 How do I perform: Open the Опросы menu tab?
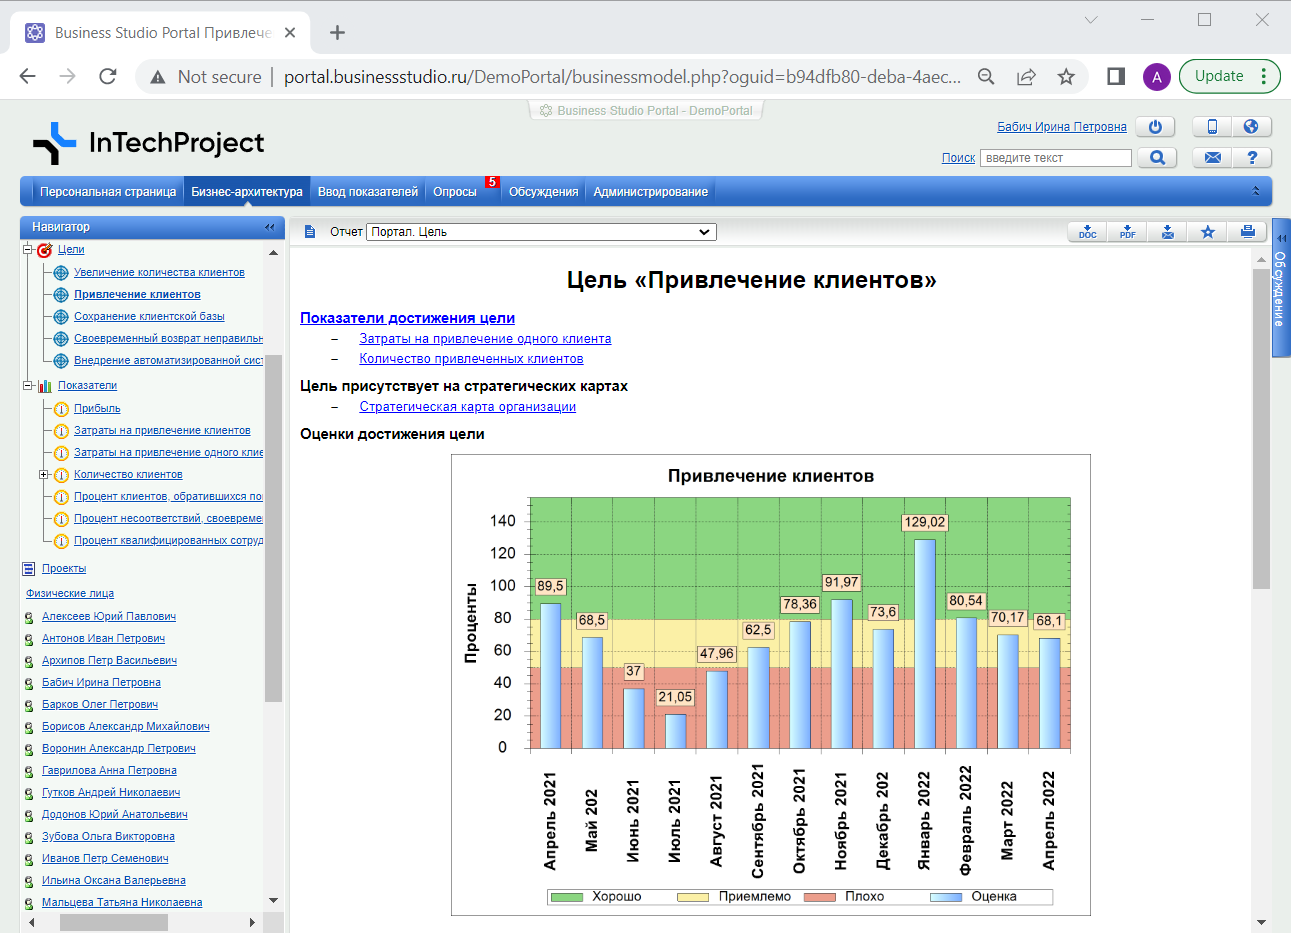click(x=454, y=192)
